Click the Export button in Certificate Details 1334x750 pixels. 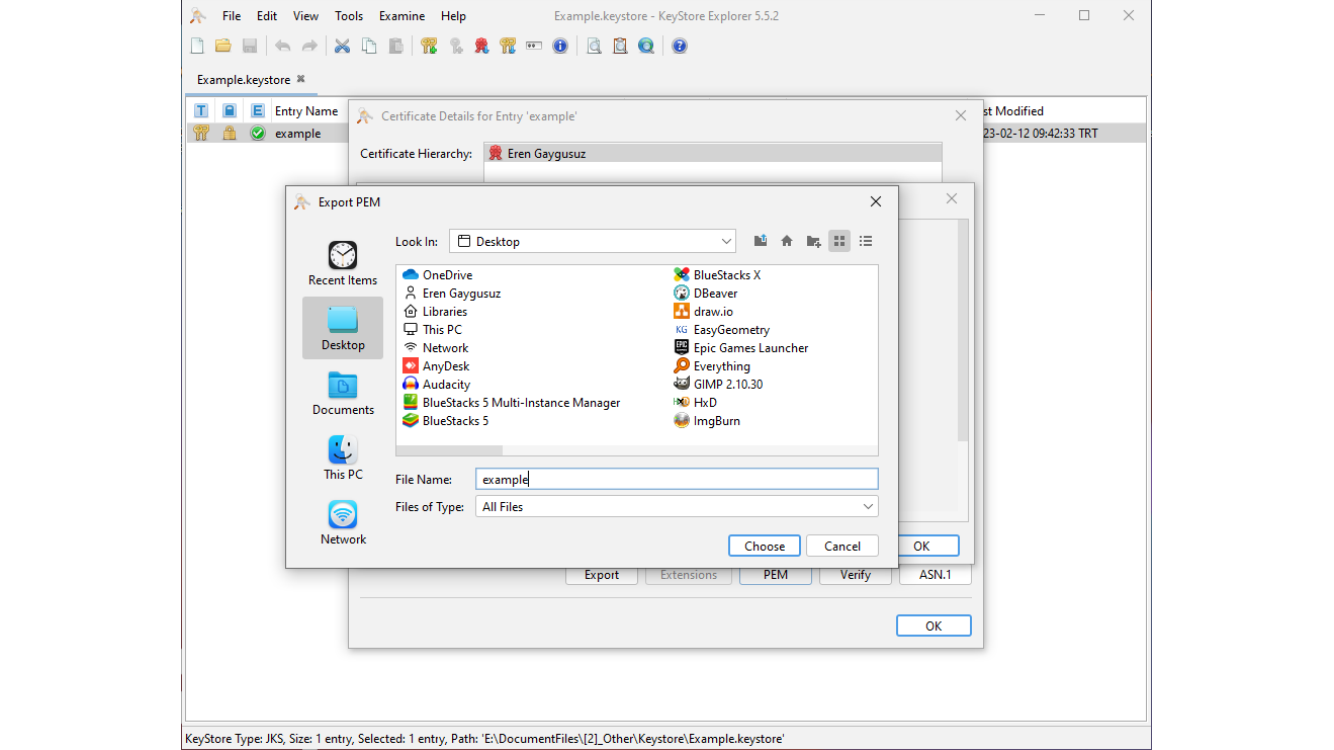(602, 575)
